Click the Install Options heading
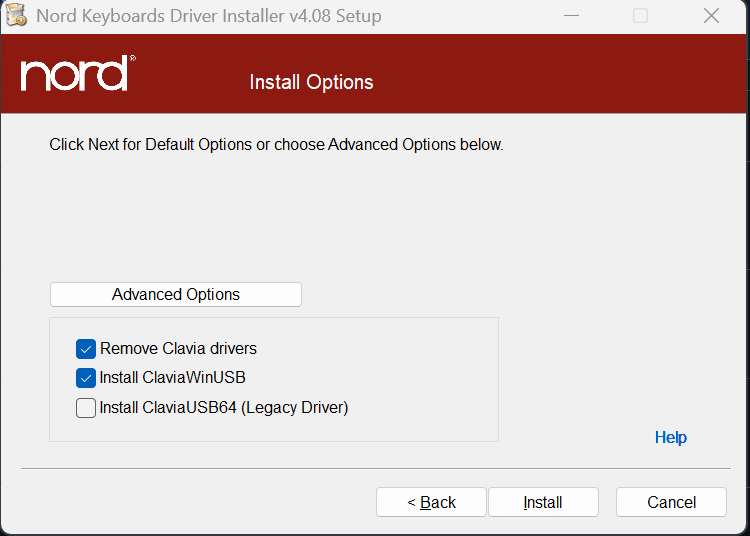The width and height of the screenshot is (750, 536). [311, 82]
